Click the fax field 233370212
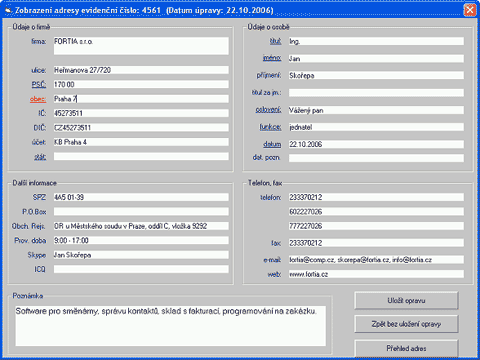 [376, 243]
